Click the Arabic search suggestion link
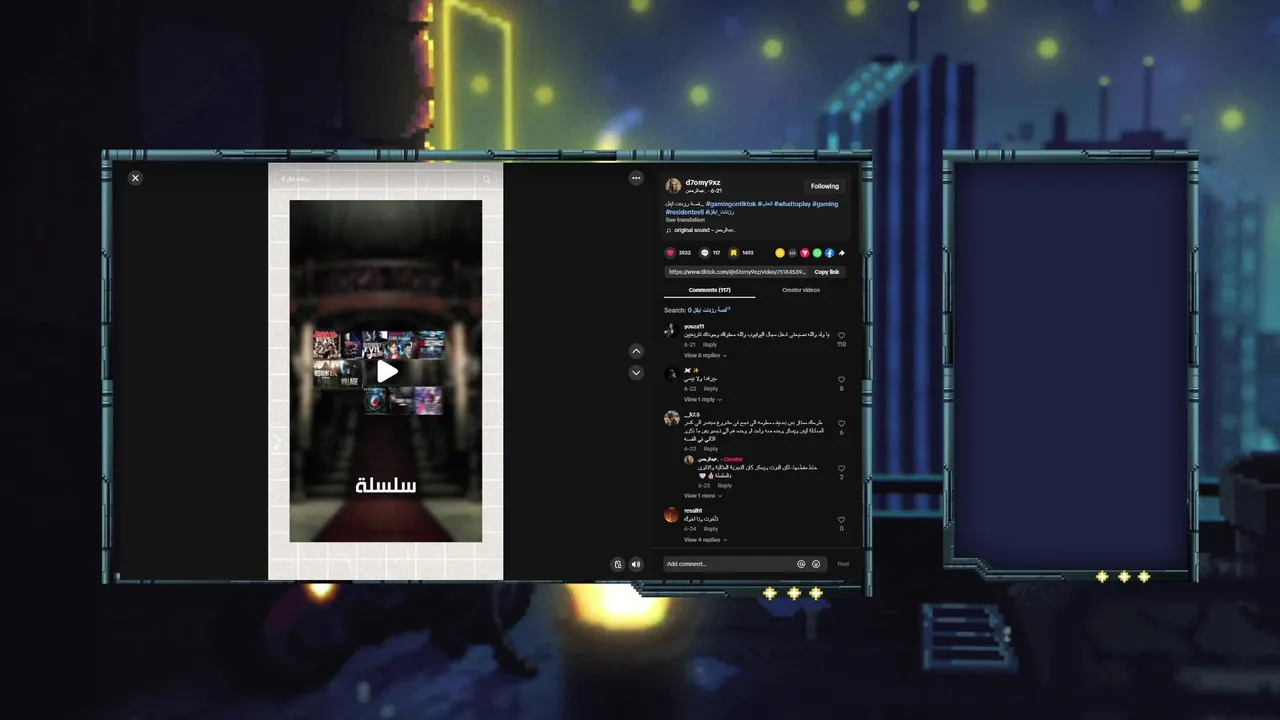 [x=709, y=310]
